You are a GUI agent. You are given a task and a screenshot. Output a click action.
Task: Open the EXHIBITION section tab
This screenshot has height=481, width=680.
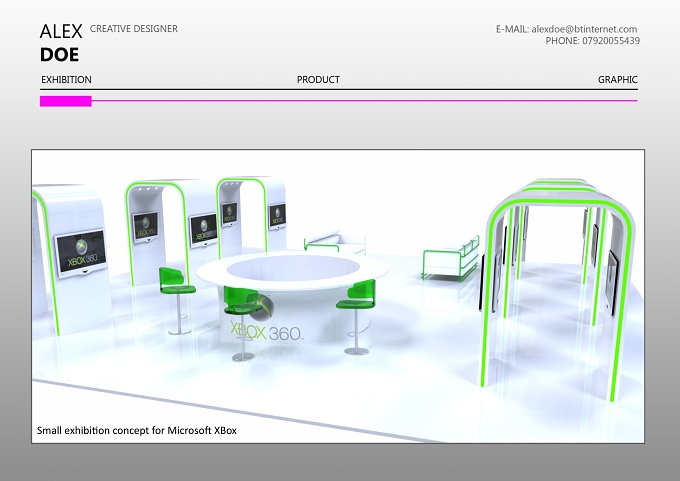click(x=66, y=80)
